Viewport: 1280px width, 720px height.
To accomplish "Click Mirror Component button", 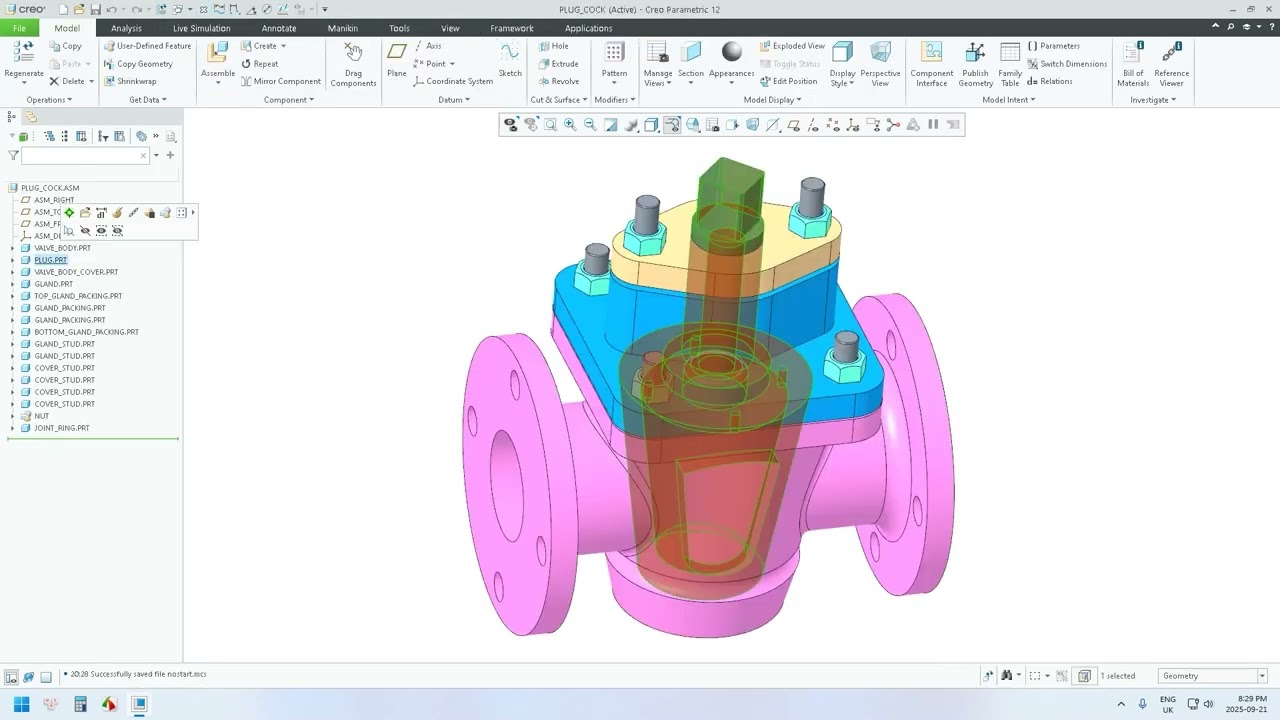I will 280,82.
